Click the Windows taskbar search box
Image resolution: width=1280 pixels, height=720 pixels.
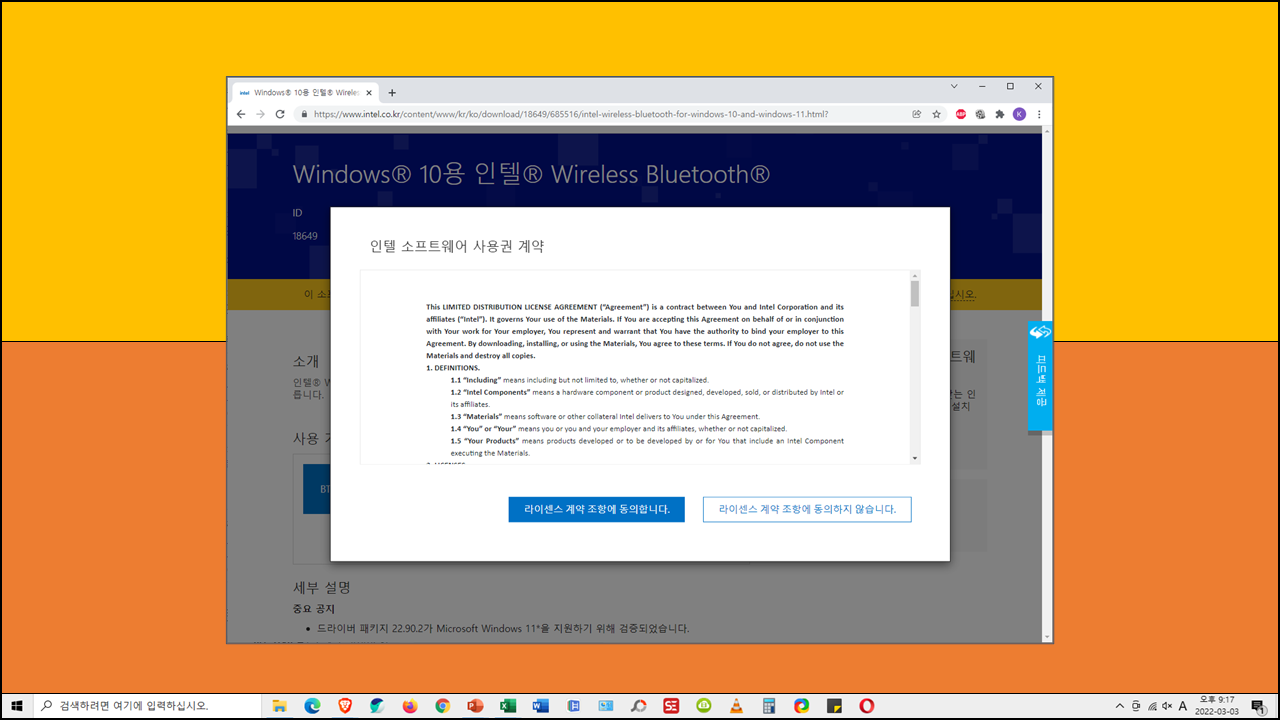click(x=148, y=706)
